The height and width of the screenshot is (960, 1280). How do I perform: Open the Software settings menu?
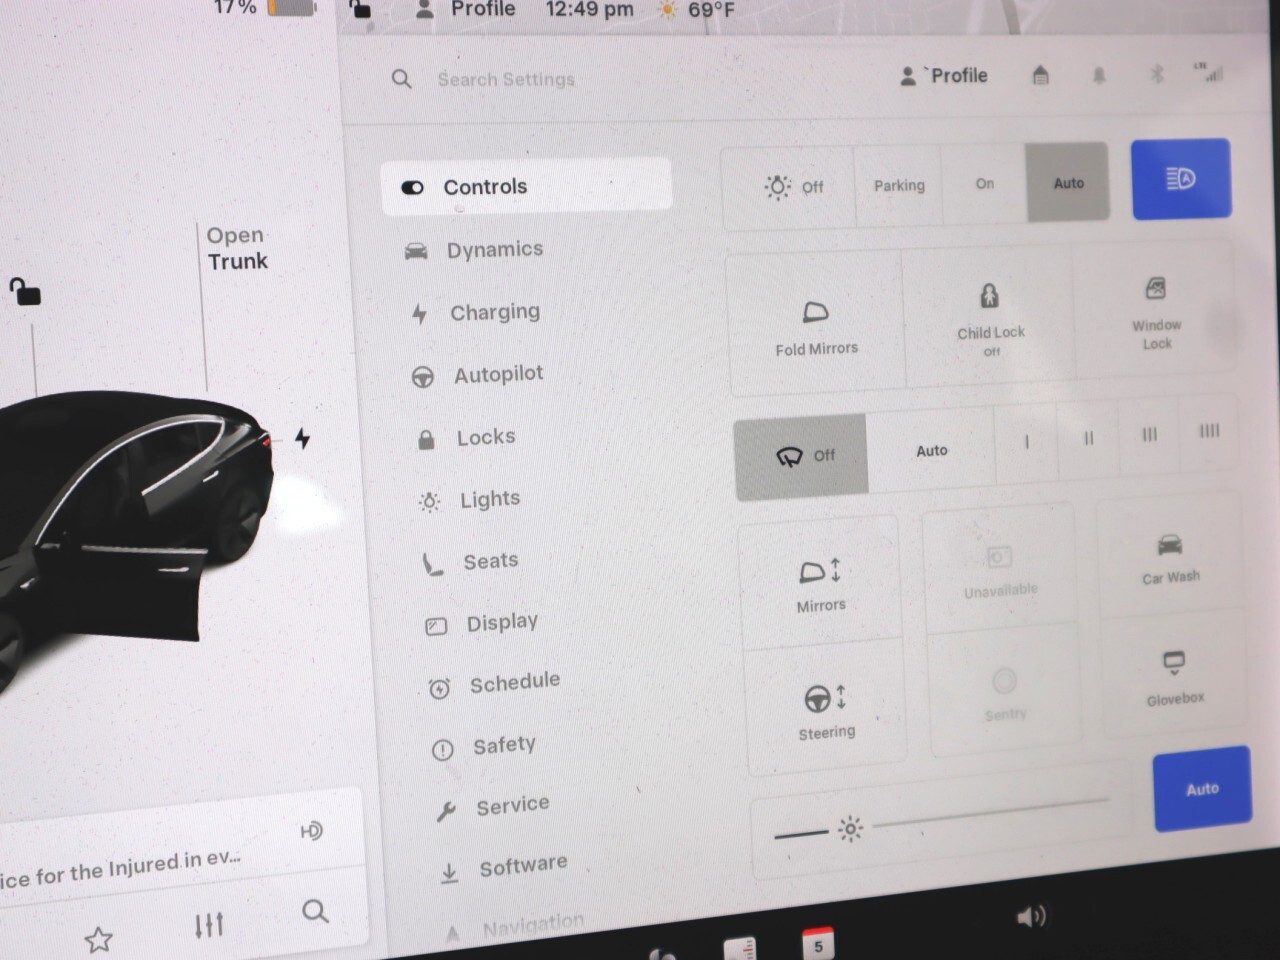(x=504, y=868)
